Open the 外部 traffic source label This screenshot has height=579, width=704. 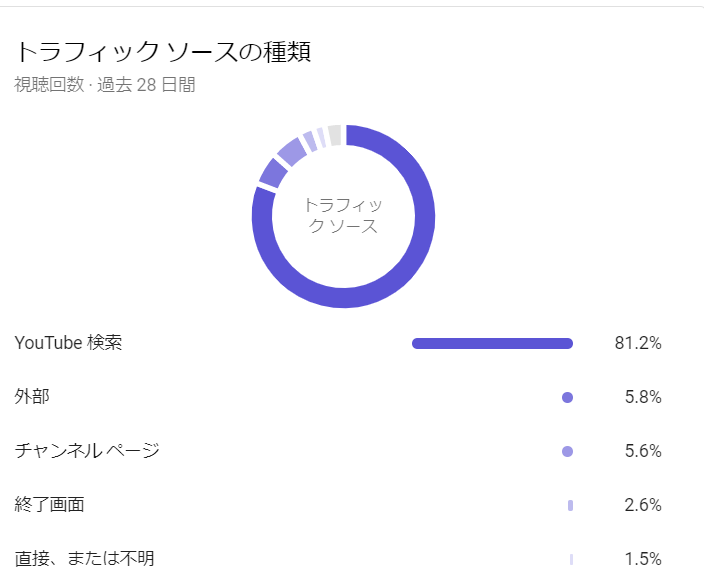pyautogui.click(x=32, y=397)
